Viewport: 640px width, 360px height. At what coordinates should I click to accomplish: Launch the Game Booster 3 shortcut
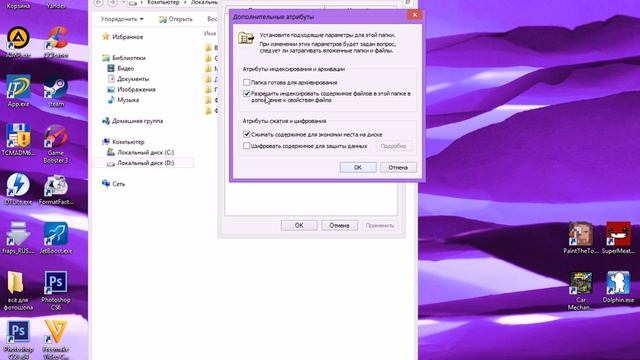56,144
